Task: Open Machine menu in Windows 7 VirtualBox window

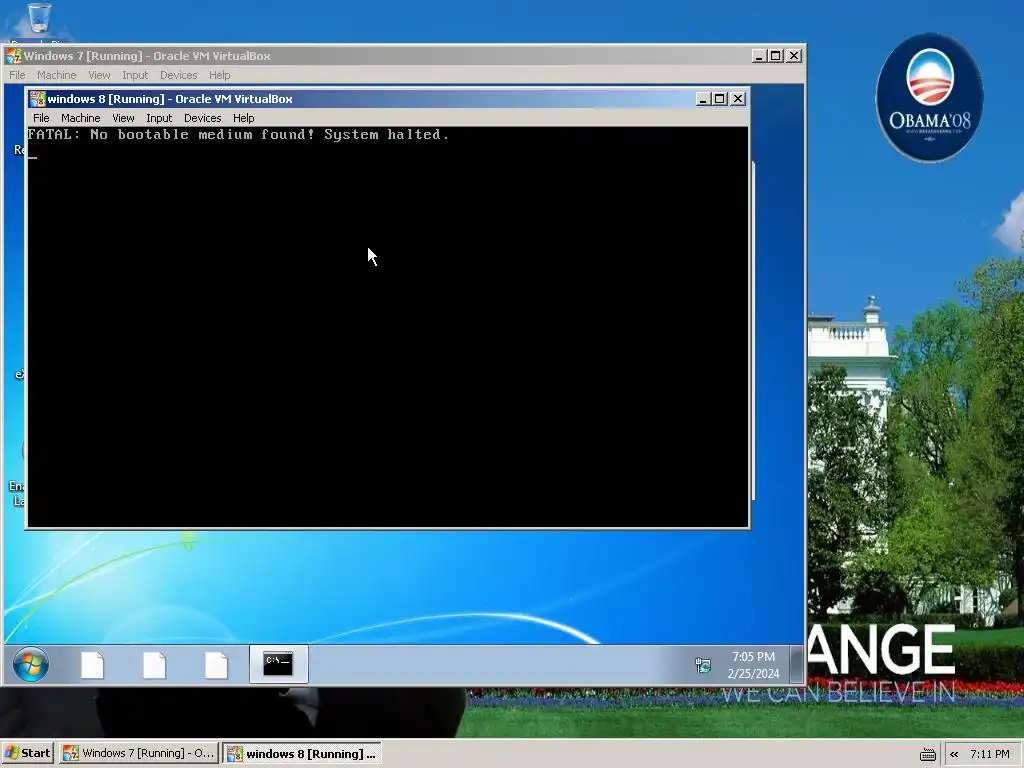Action: click(x=56, y=75)
